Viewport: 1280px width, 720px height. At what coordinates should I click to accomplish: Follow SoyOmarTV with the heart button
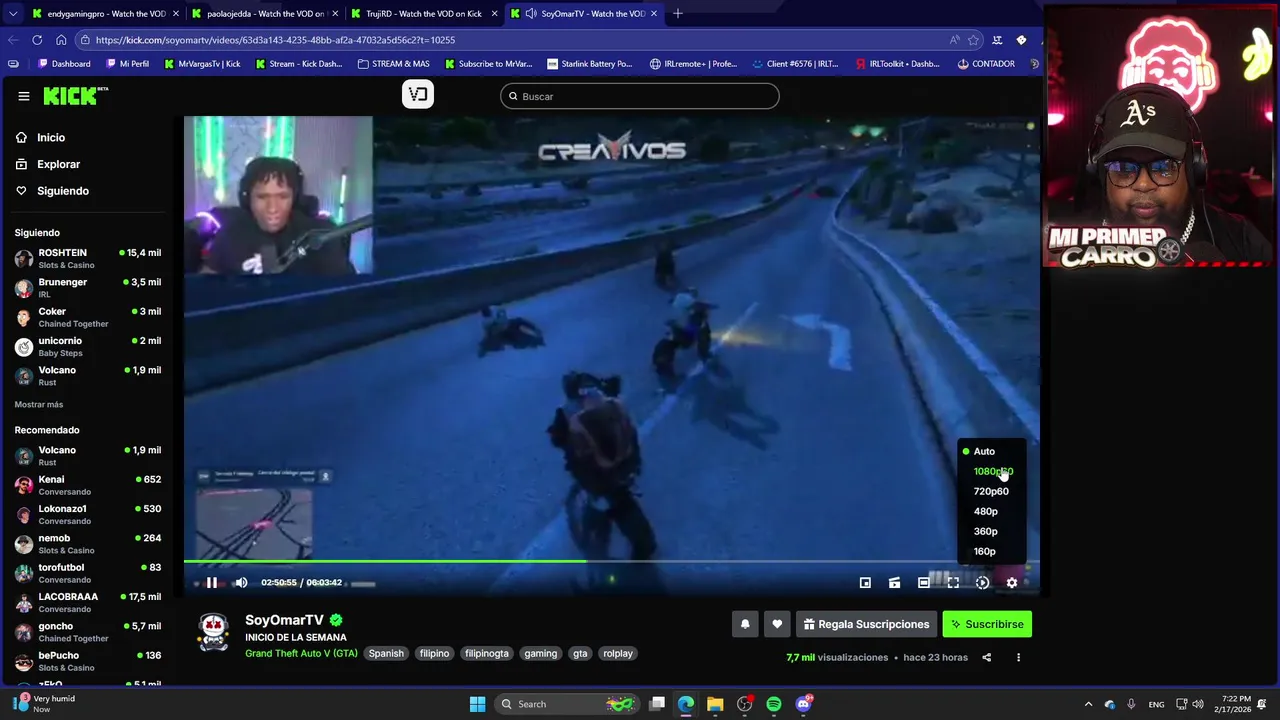point(777,624)
